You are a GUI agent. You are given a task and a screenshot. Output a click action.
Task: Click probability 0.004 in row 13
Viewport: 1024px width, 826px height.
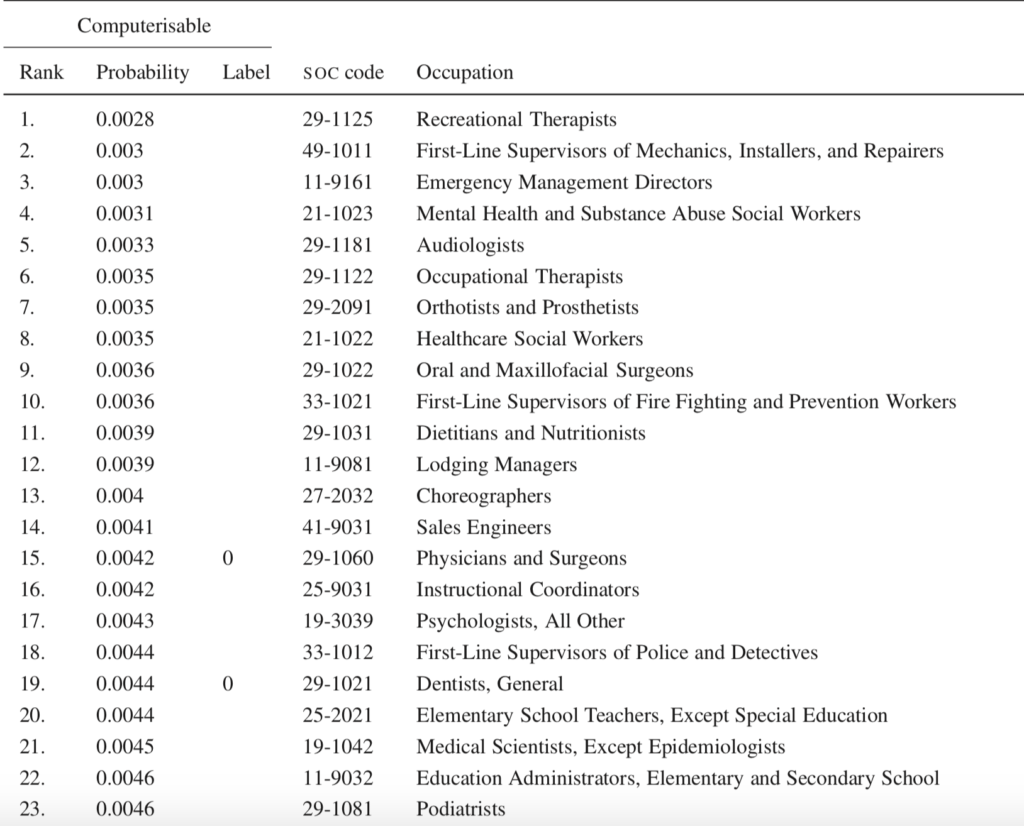120,496
